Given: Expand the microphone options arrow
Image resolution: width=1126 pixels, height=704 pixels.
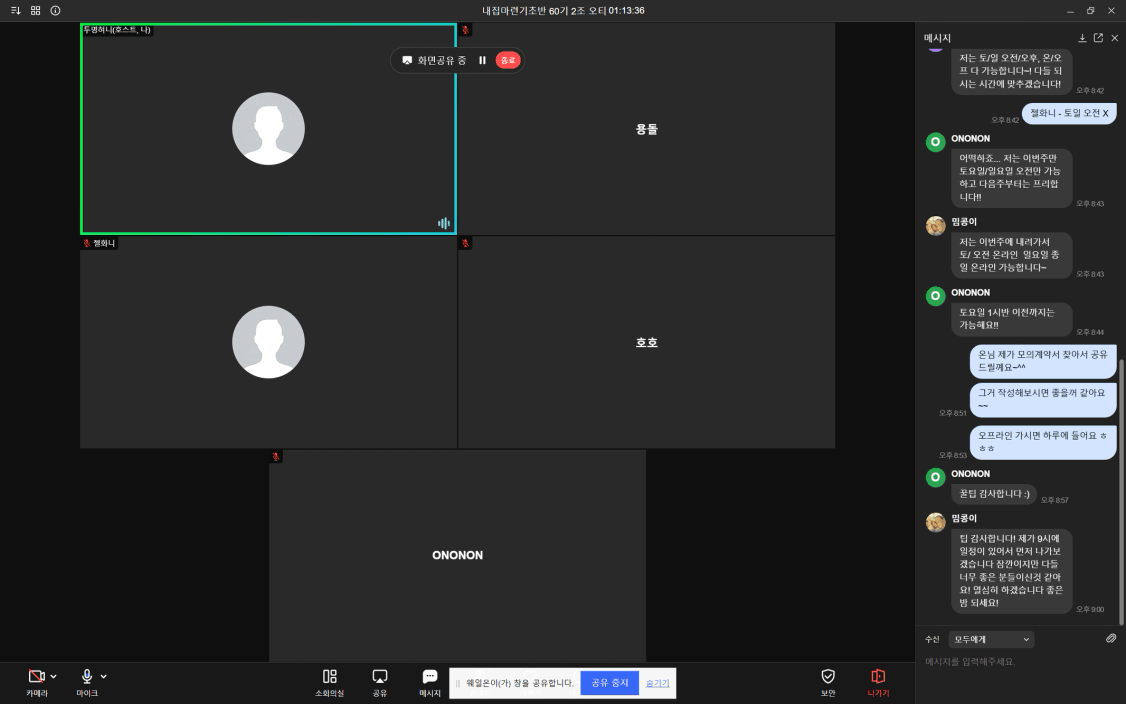Looking at the screenshot, I should [x=104, y=677].
